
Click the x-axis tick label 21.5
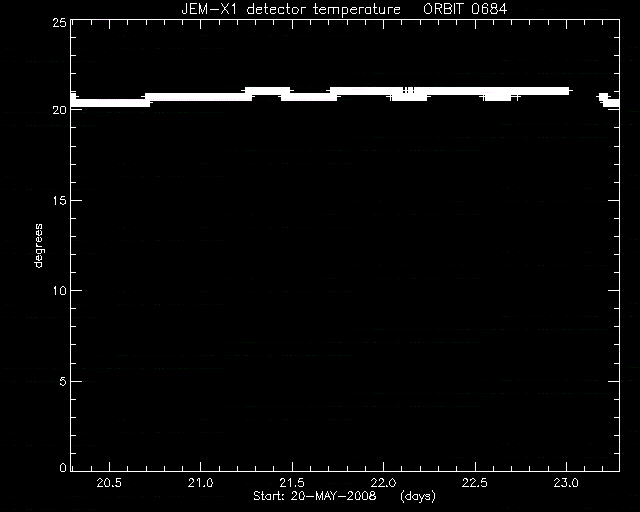pos(292,483)
